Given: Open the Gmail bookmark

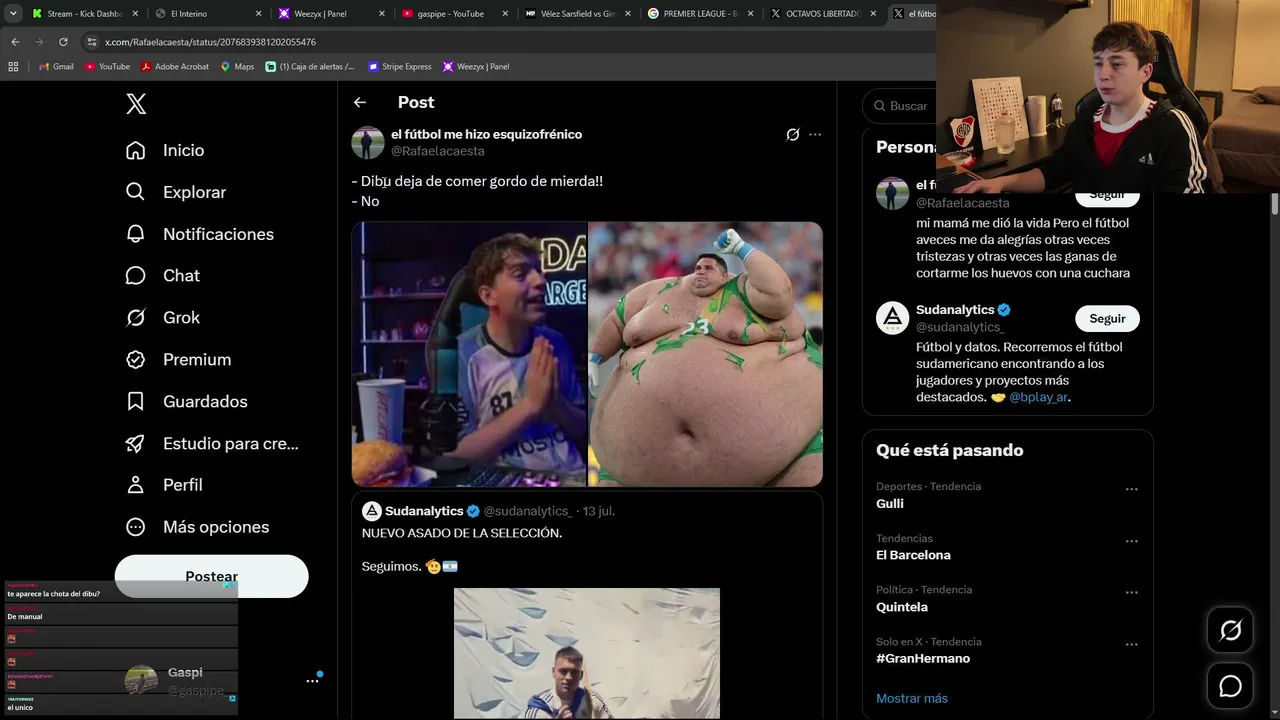Looking at the screenshot, I should (56, 67).
